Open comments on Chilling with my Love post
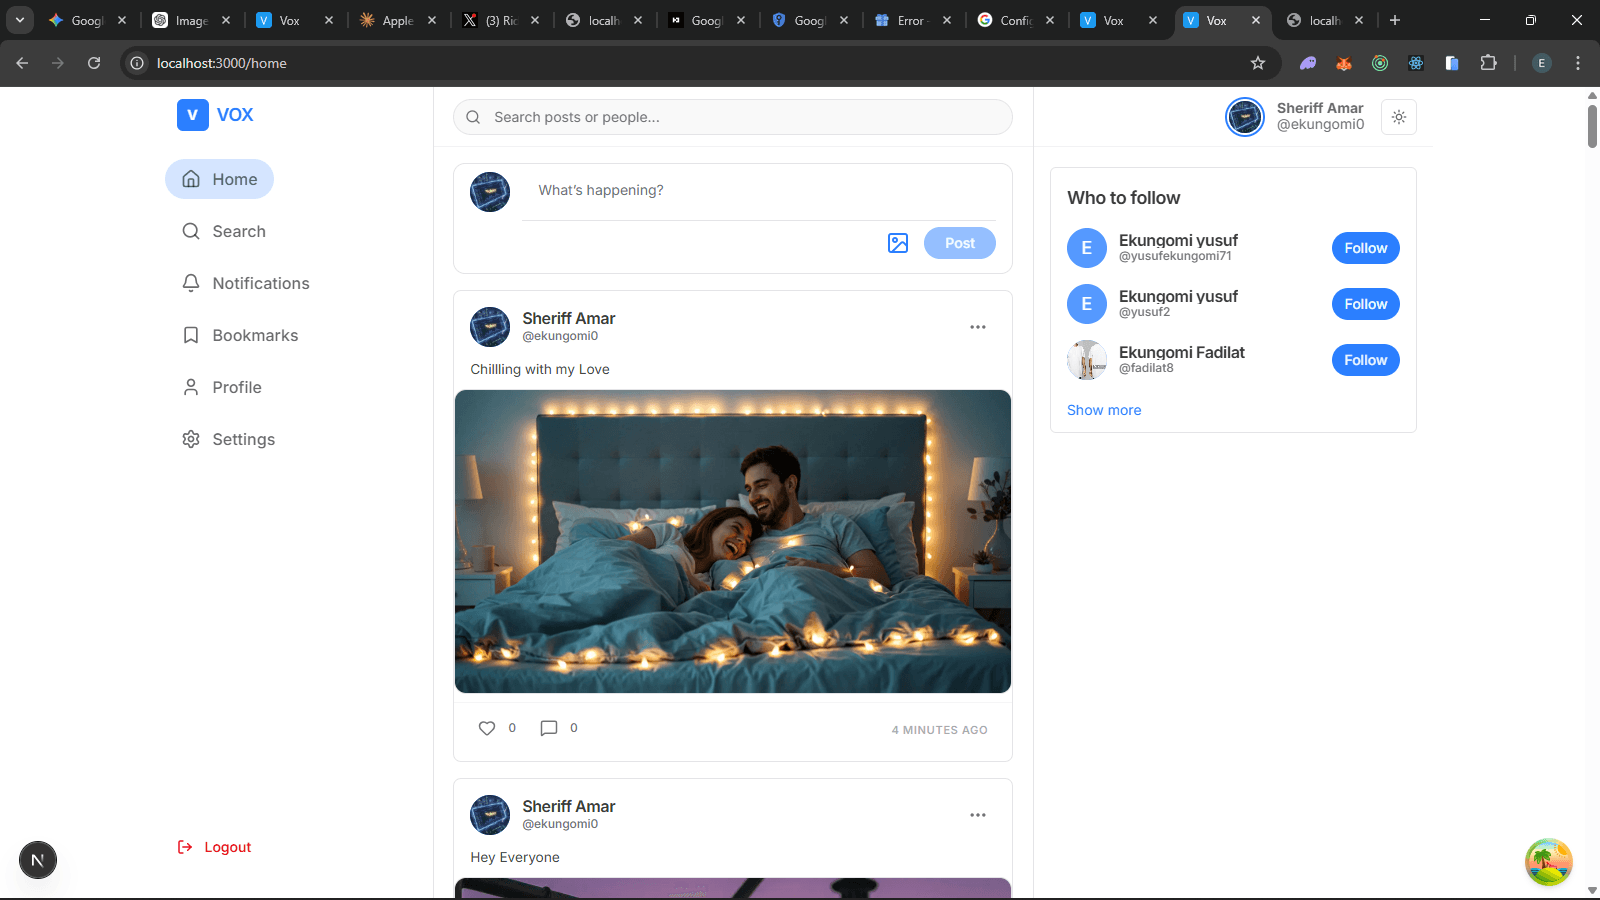Screen dimensions: 1600x900 pos(549,728)
